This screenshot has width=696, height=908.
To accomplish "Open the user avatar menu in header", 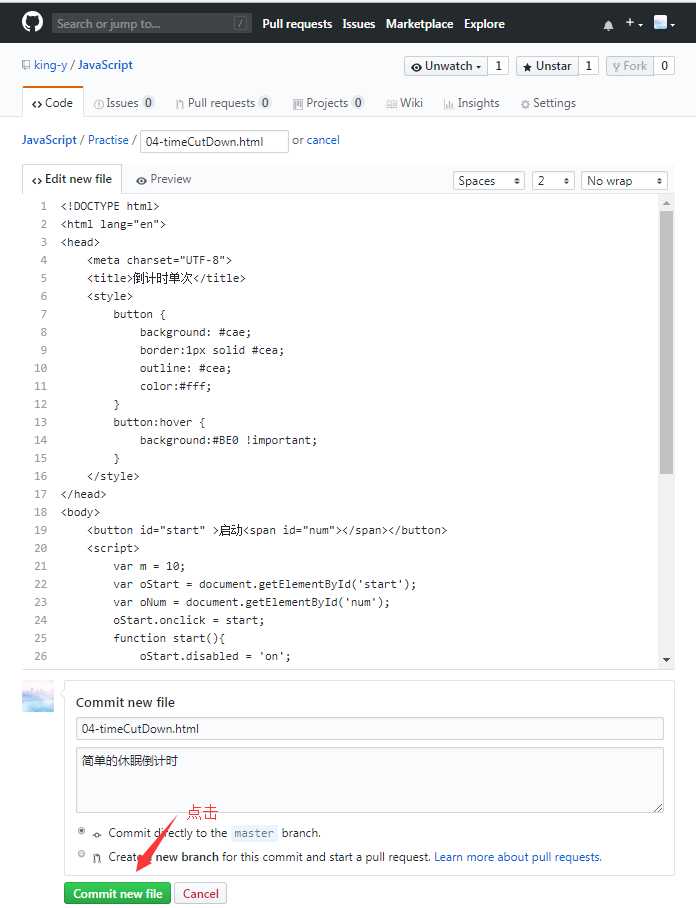I will tap(664, 23).
